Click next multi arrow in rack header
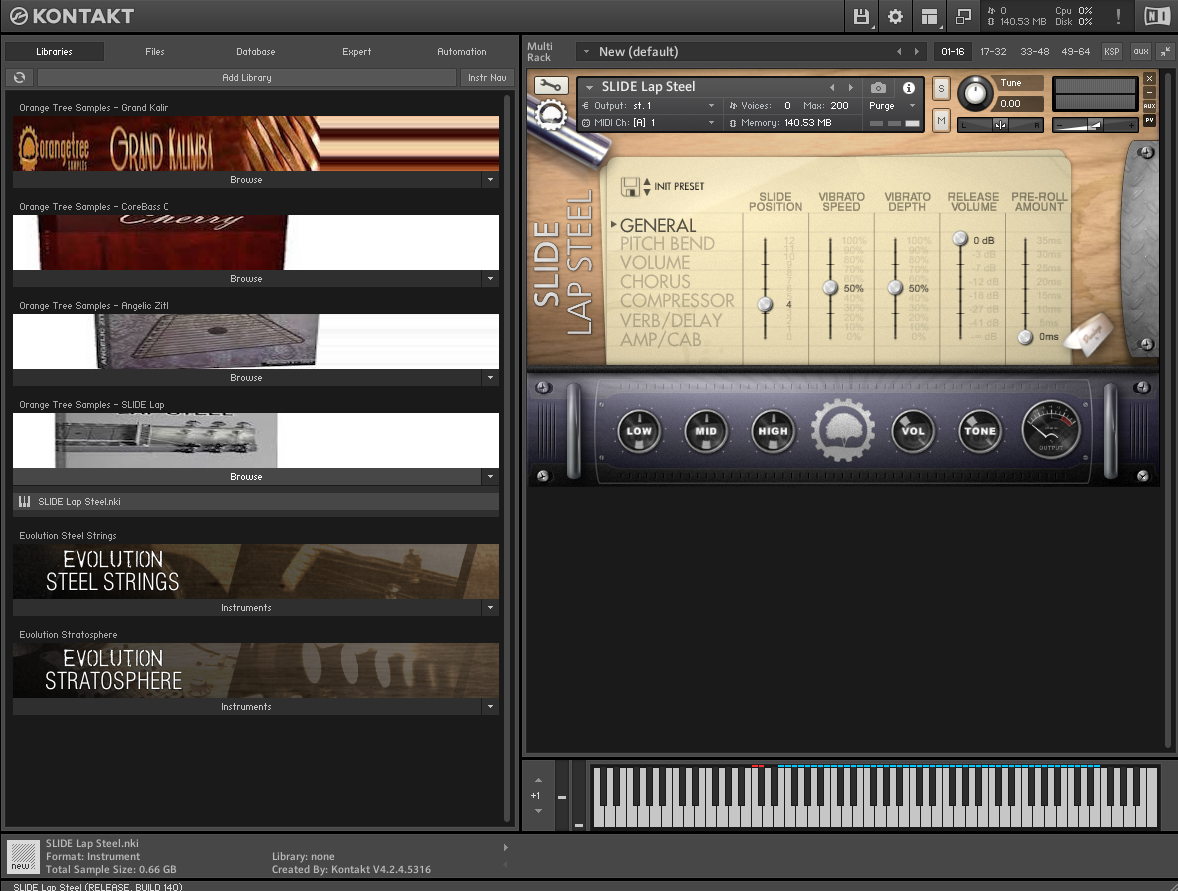The image size is (1178, 891). tap(917, 52)
